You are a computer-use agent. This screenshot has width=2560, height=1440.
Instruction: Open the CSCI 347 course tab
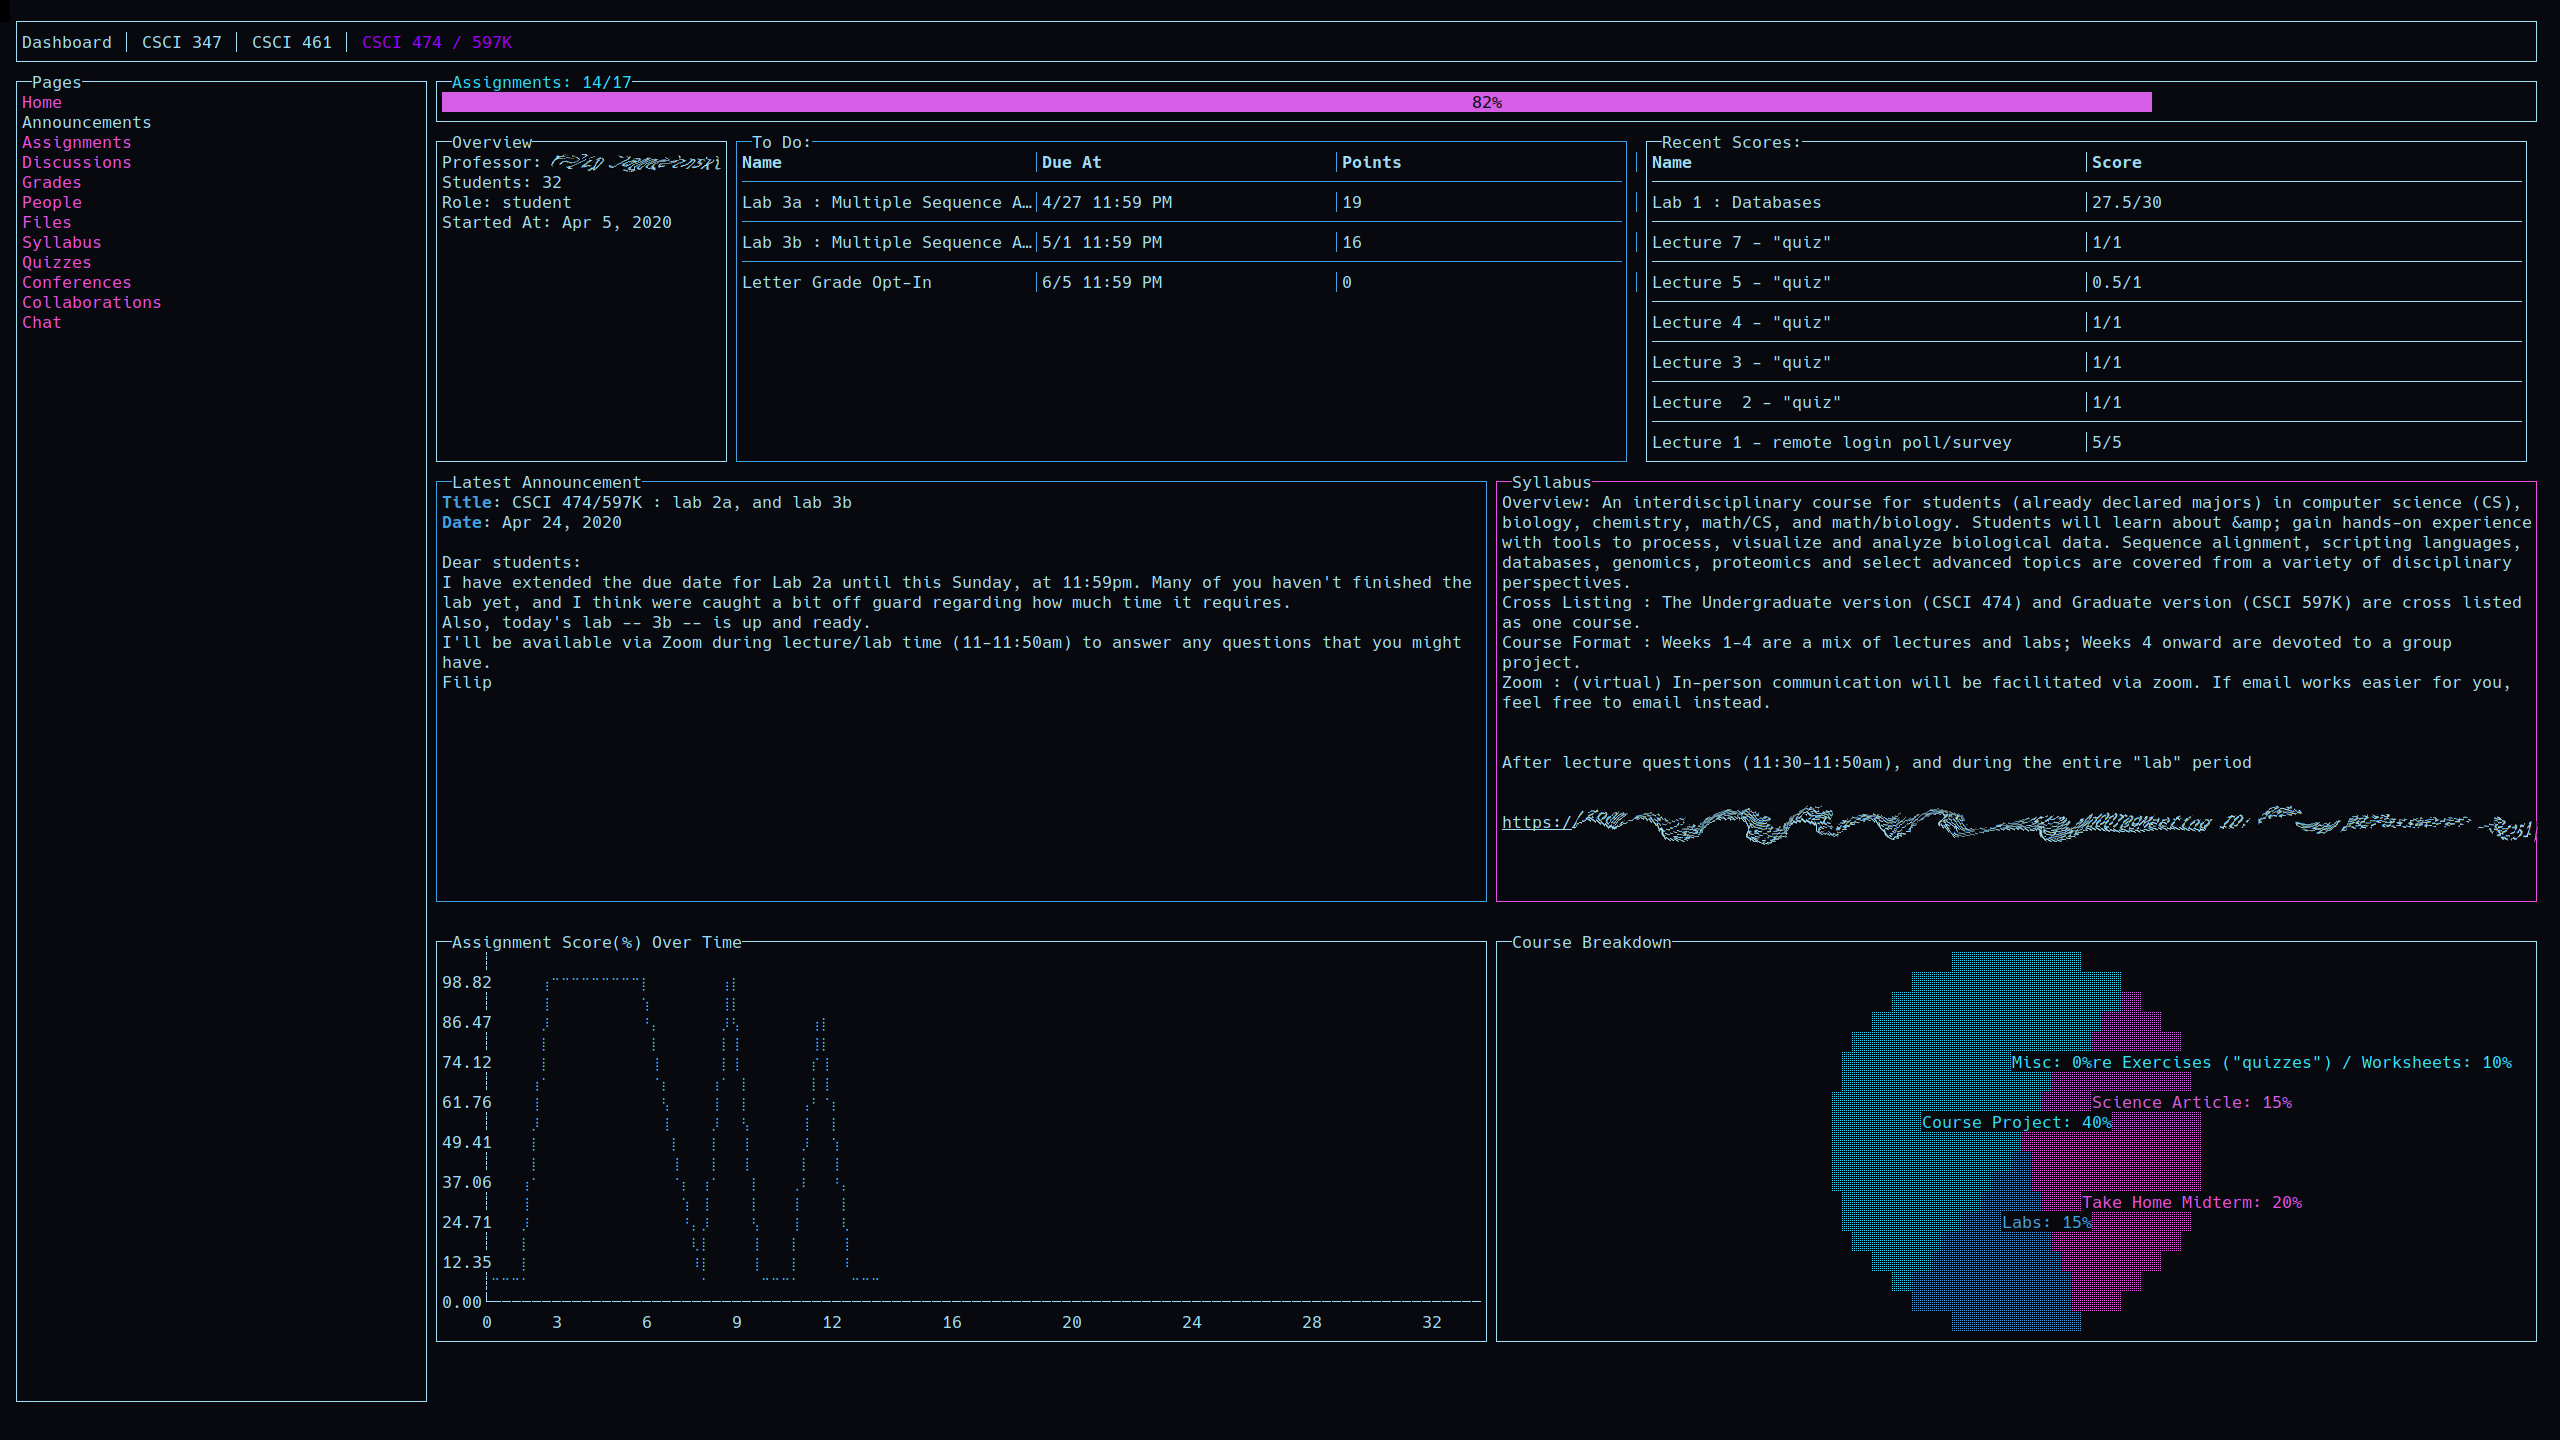pyautogui.click(x=181, y=42)
